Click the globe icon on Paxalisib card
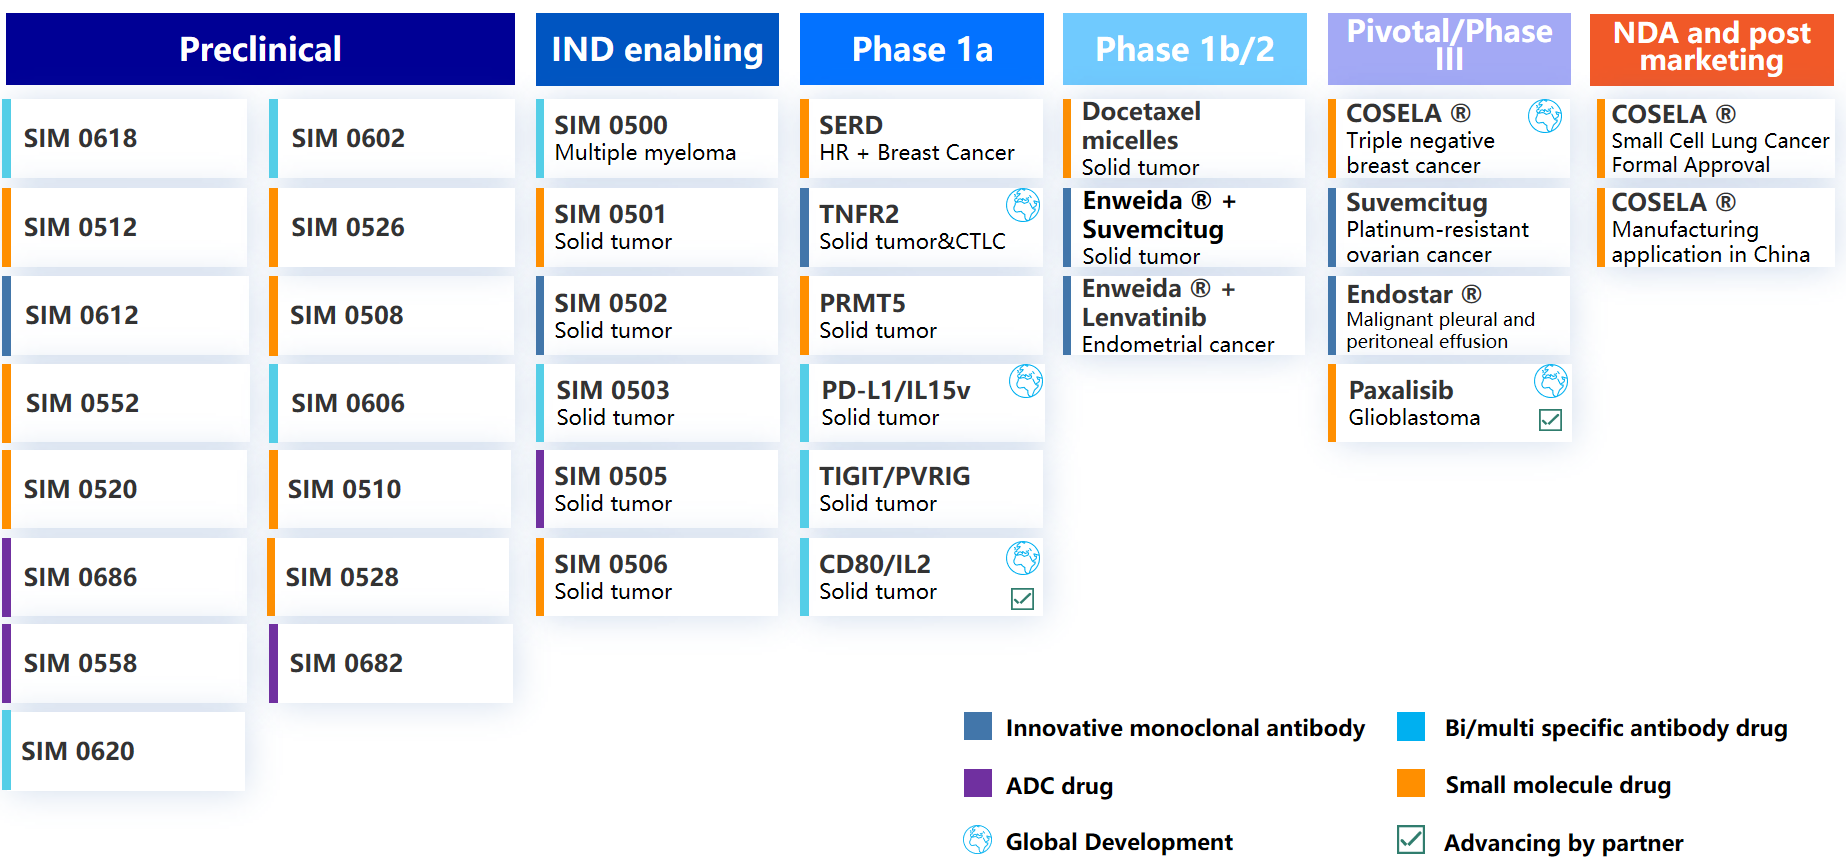This screenshot has height=864, width=1846. 1551,381
